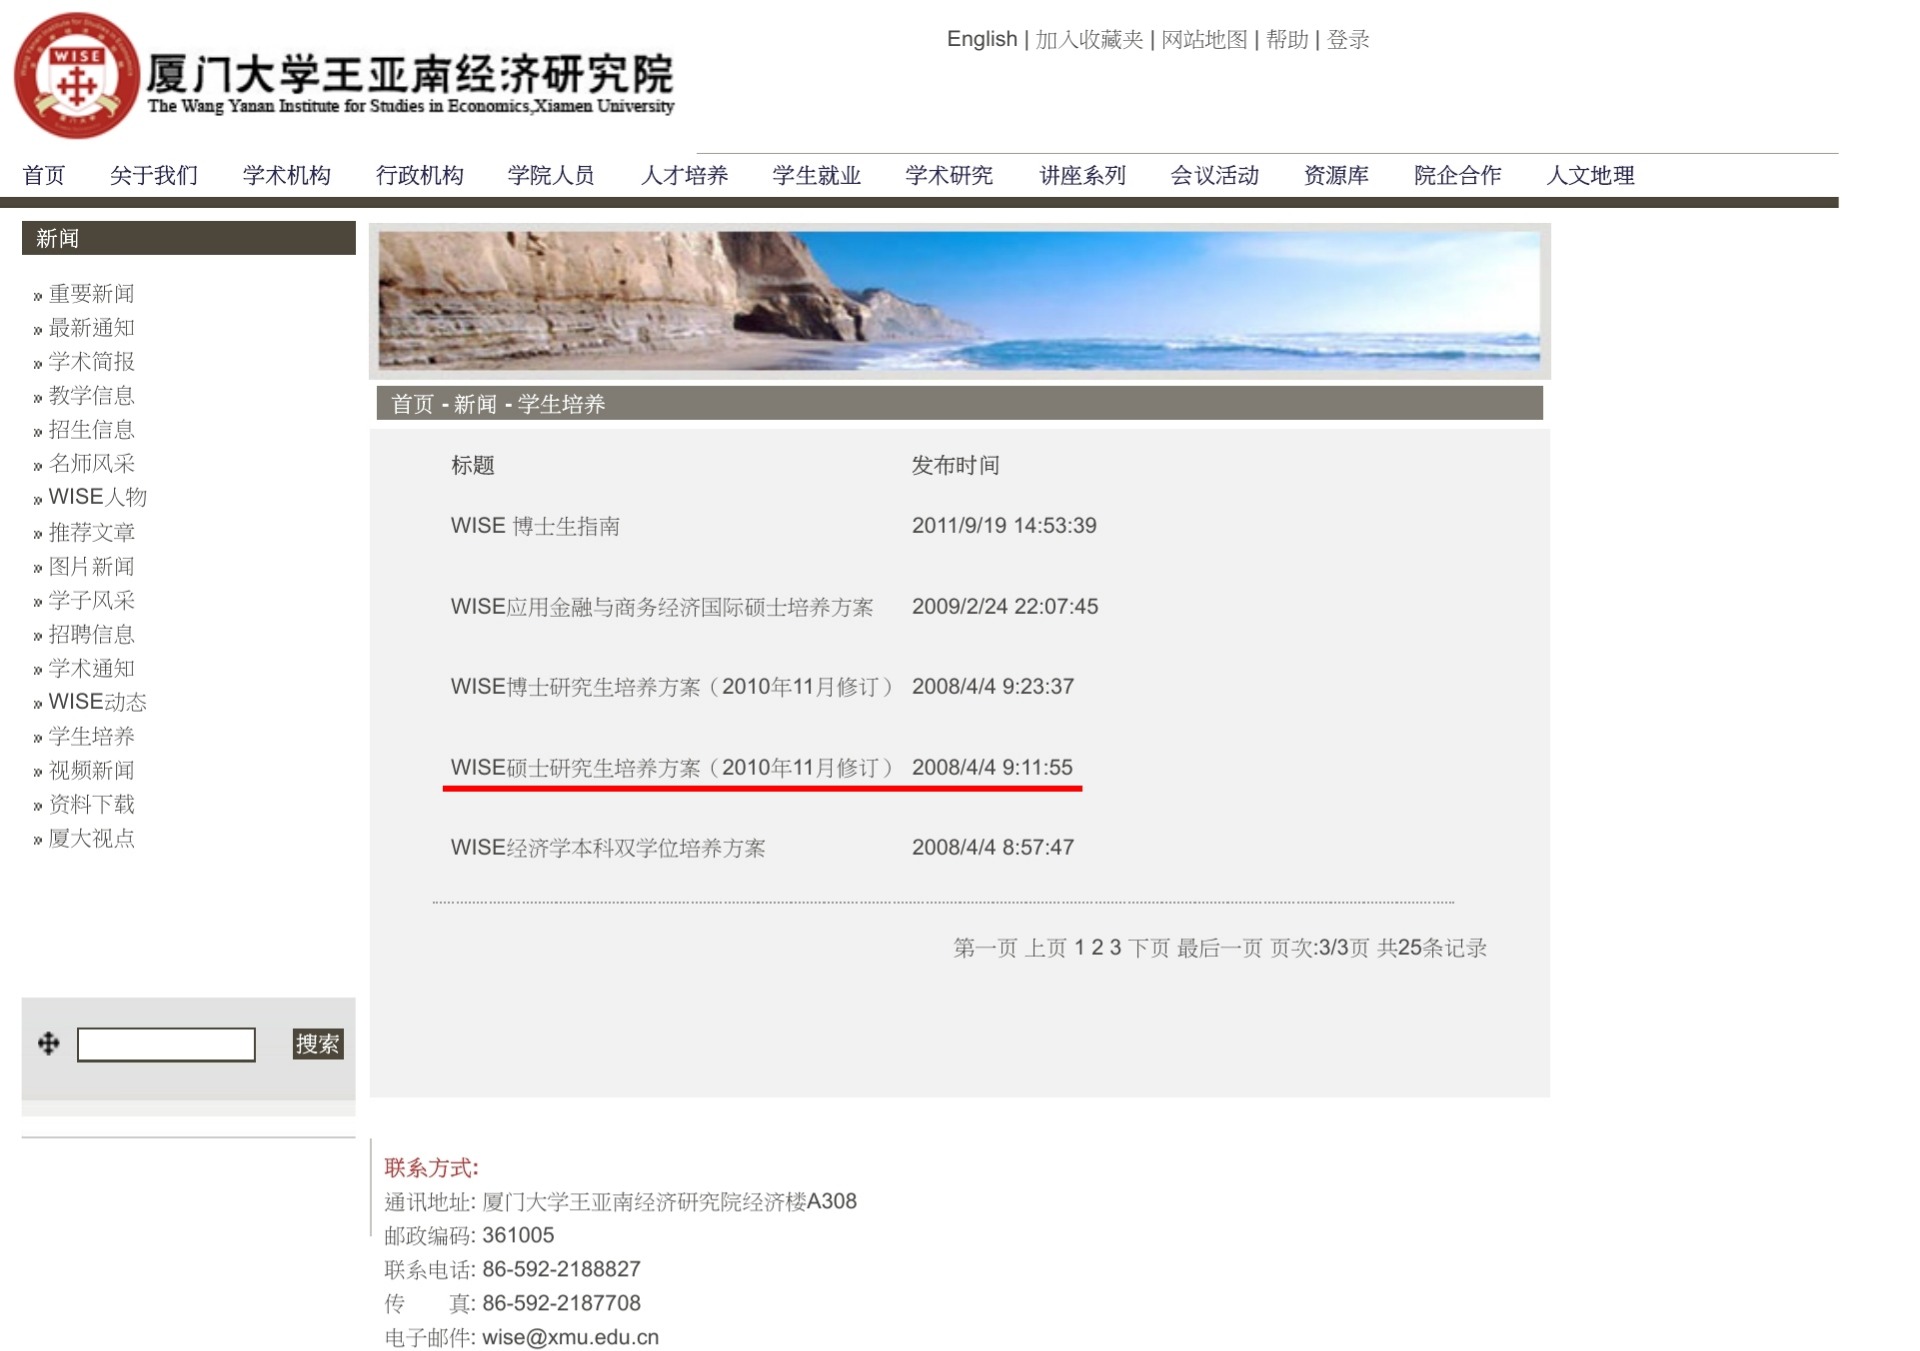The width and height of the screenshot is (1920, 1351).
Task: Click publish time 2009/2/24 22:07:45
Action: (x=1005, y=607)
